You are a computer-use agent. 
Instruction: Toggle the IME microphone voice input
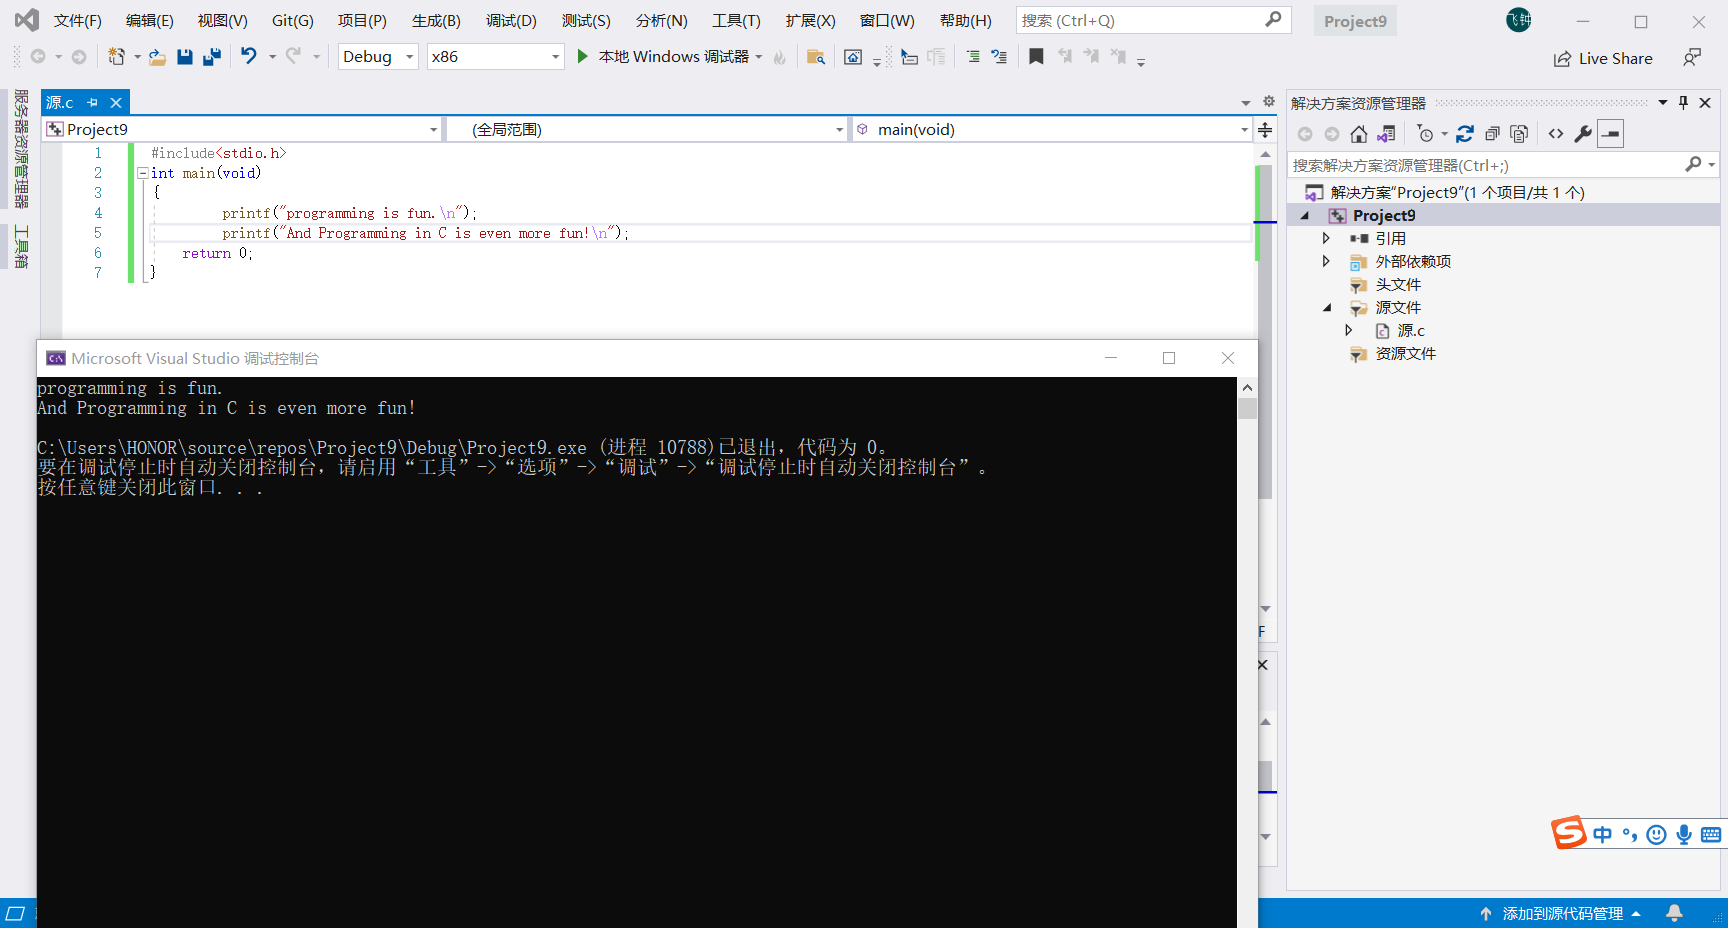pyautogui.click(x=1684, y=834)
